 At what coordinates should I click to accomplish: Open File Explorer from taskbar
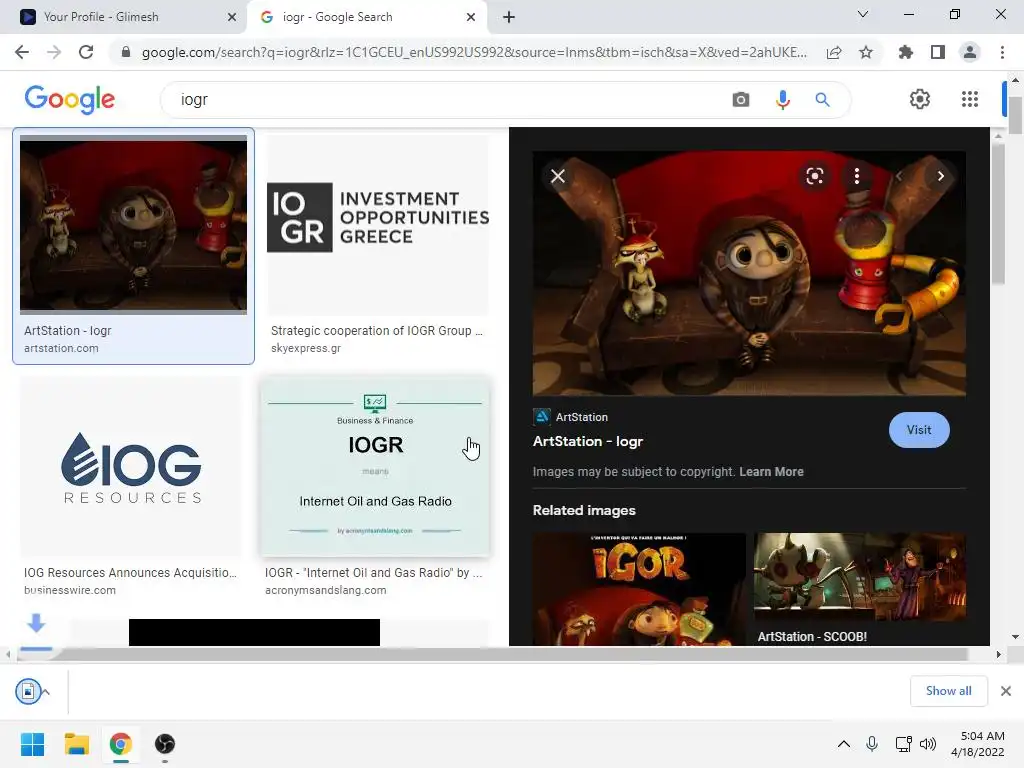(76, 744)
